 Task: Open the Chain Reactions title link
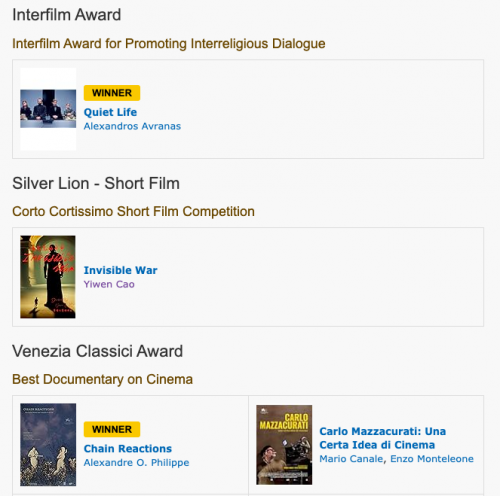[128, 449]
